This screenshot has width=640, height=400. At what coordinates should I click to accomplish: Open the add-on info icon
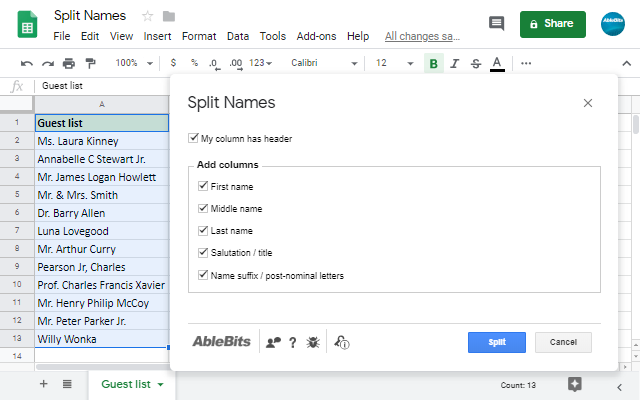342,342
